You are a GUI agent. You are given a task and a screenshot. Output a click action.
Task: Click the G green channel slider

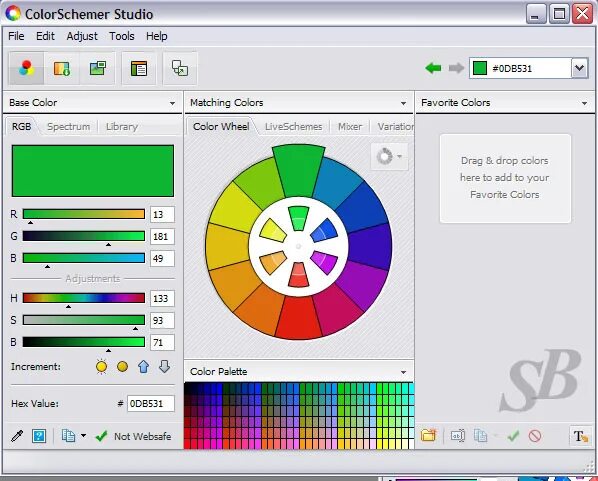coord(84,236)
